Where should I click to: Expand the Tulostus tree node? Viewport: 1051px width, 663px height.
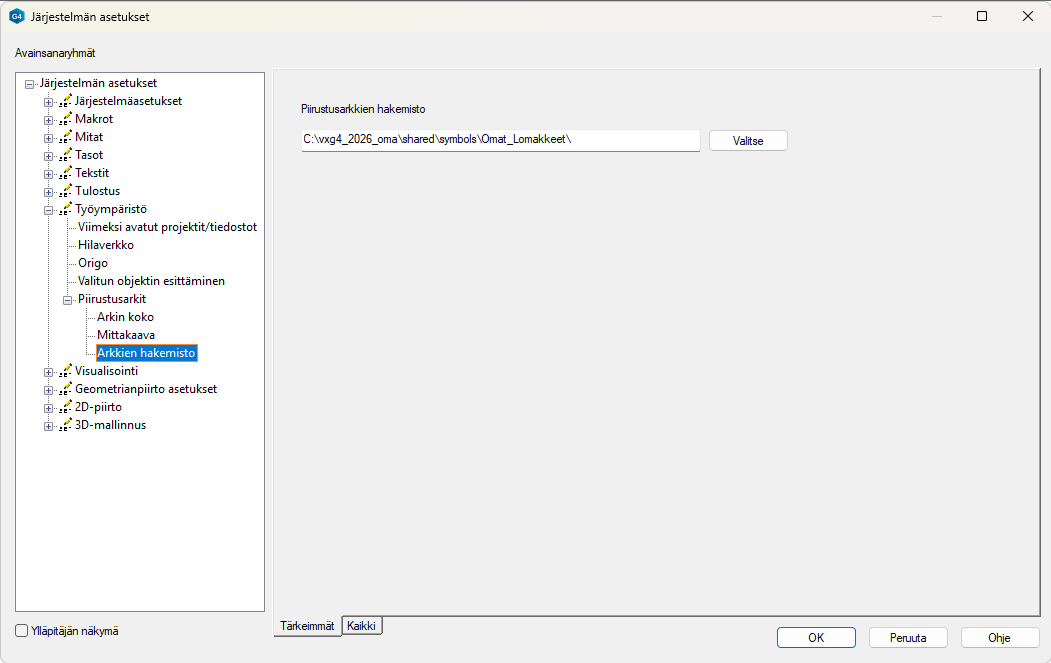[48, 193]
